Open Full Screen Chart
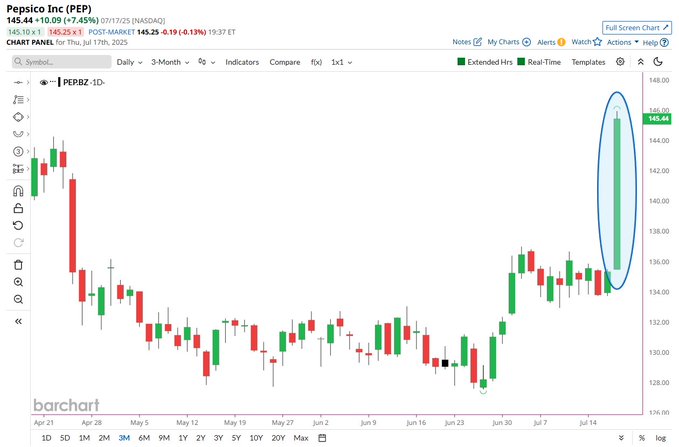 coord(637,28)
